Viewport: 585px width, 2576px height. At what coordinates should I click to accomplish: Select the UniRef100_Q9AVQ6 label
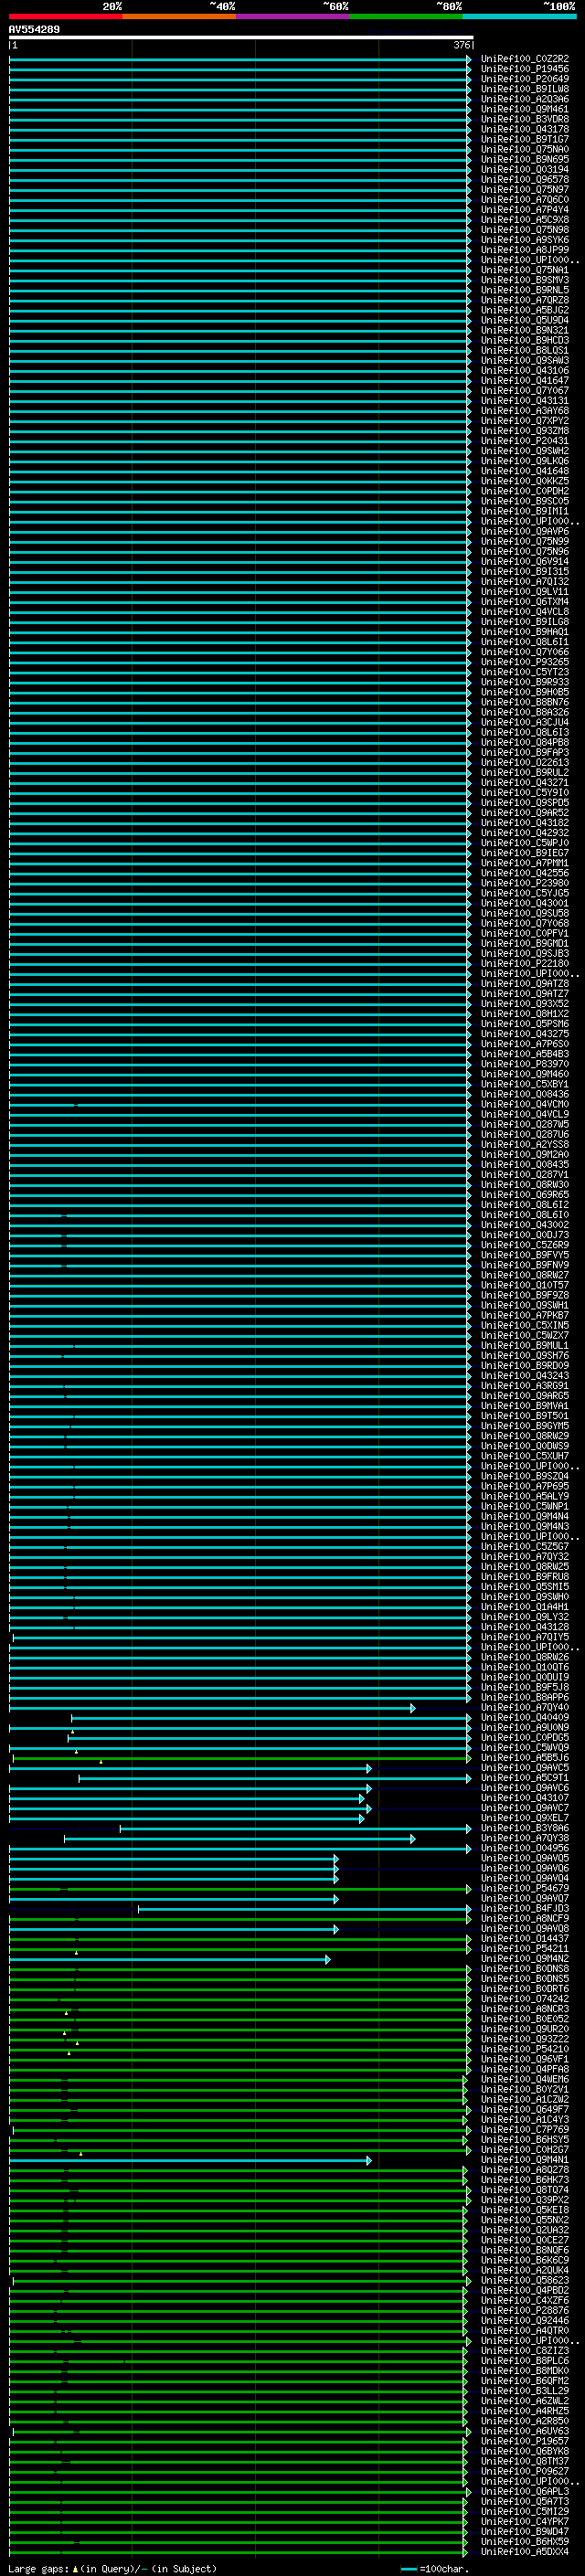[525, 1868]
